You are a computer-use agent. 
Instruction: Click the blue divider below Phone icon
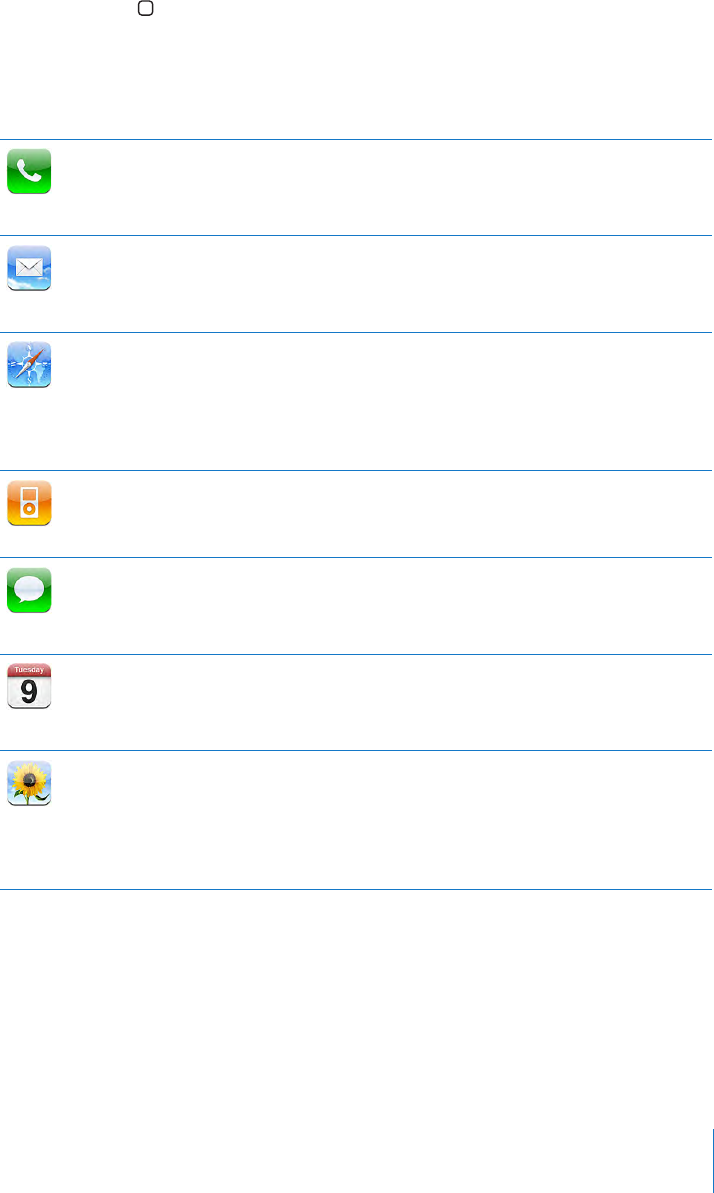pyautogui.click(x=356, y=235)
